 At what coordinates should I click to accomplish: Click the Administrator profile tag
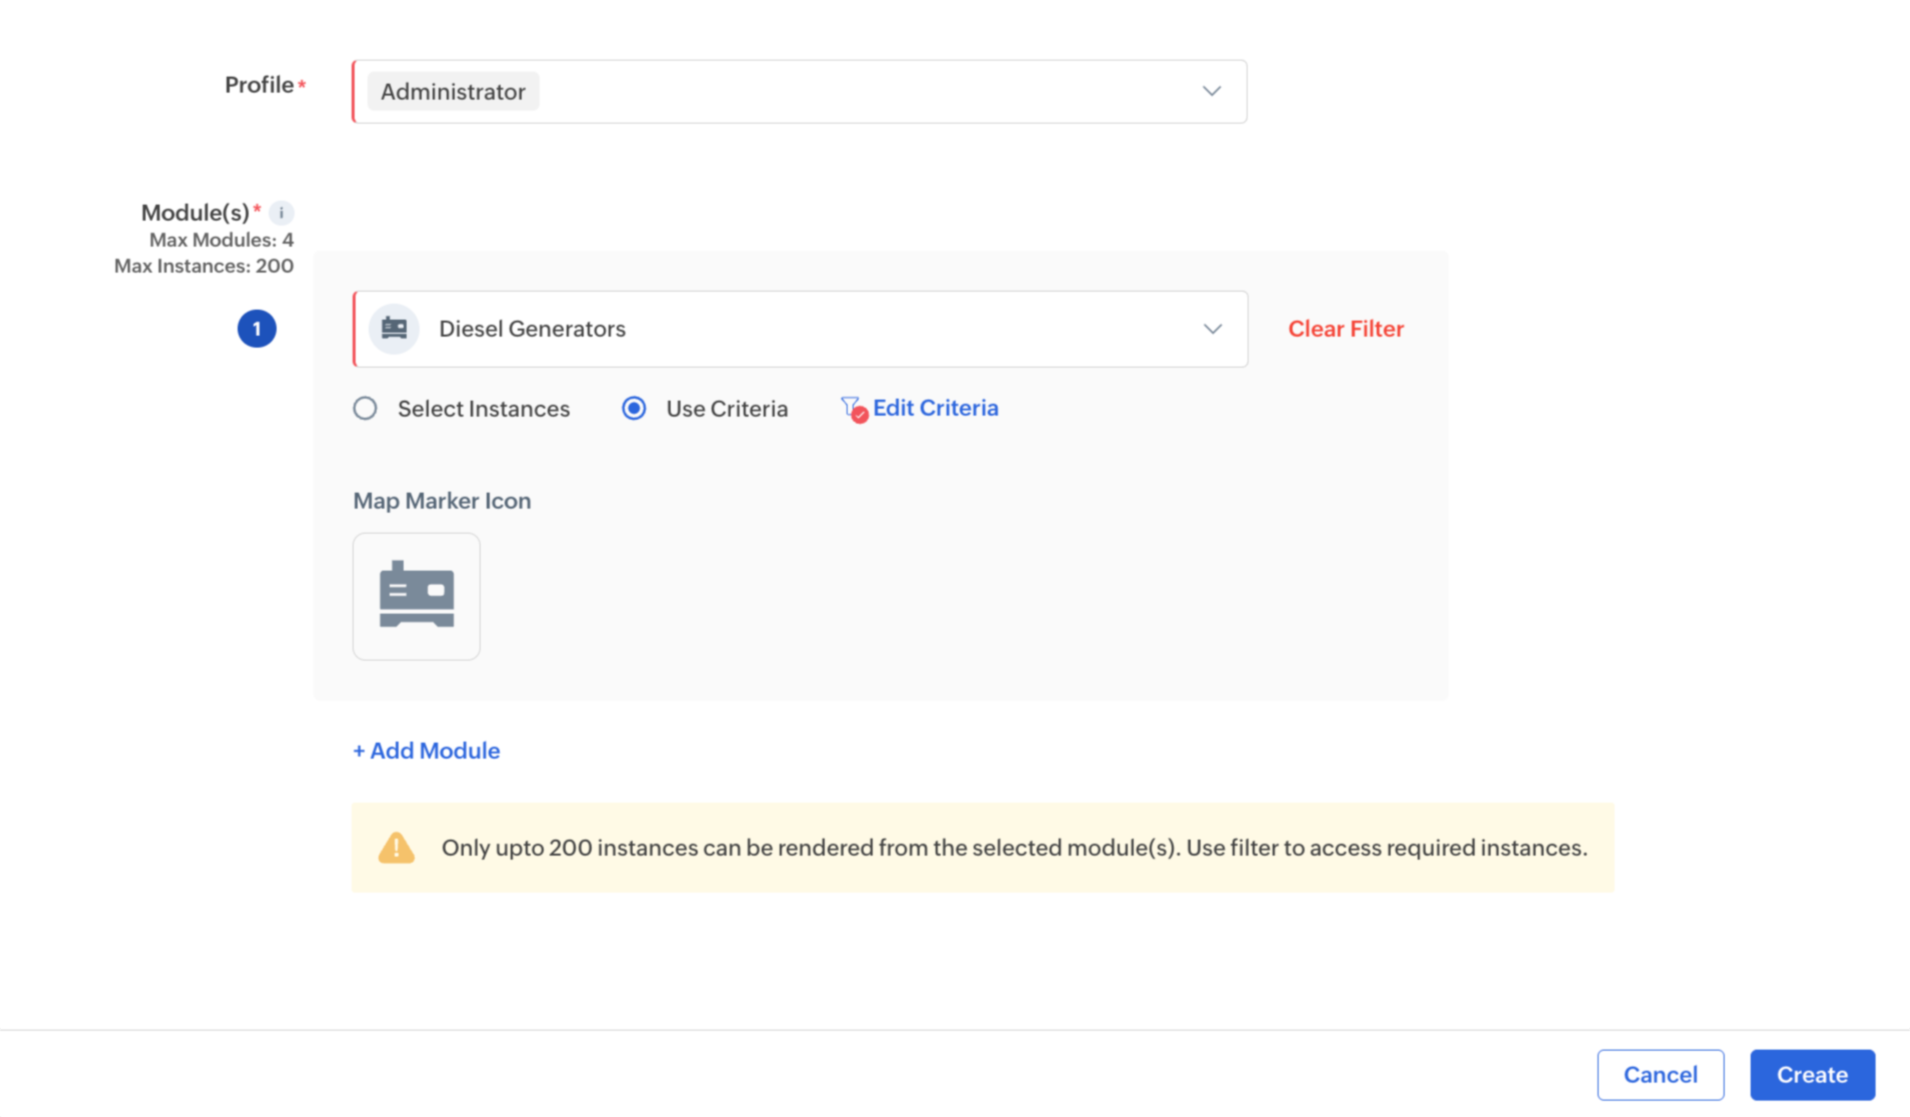[453, 91]
